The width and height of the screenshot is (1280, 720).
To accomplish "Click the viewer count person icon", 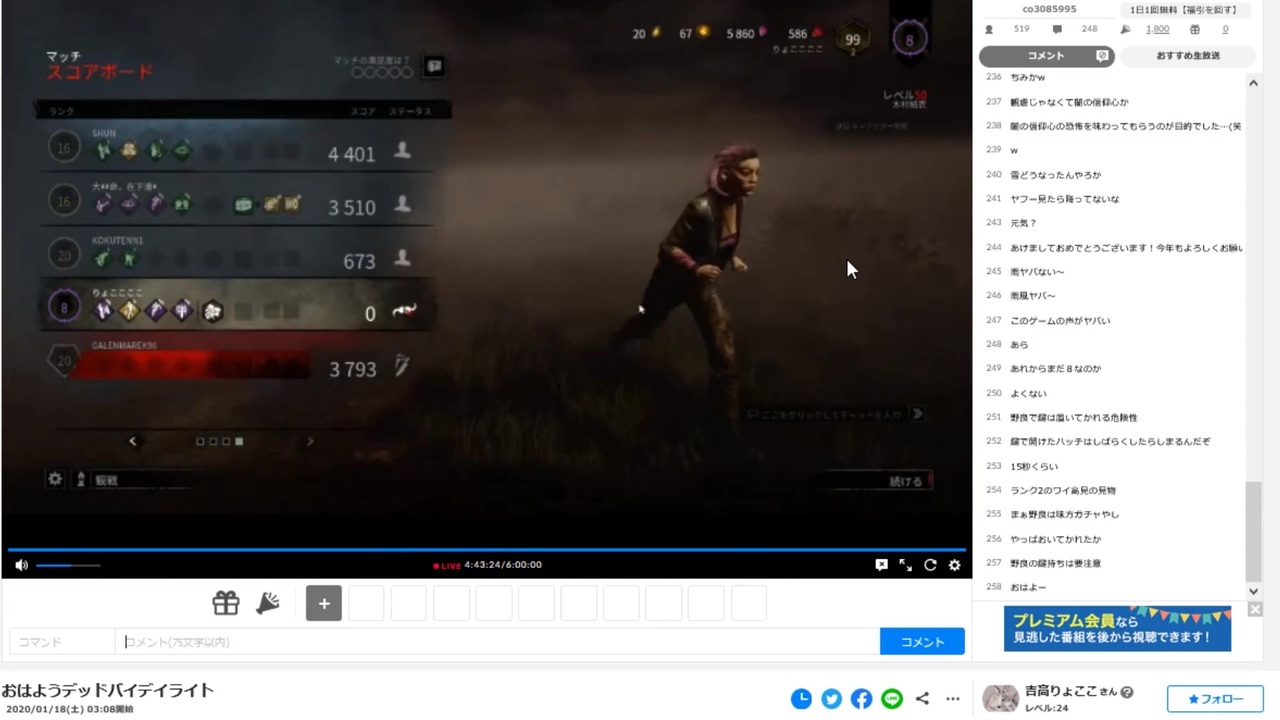I will [989, 30].
